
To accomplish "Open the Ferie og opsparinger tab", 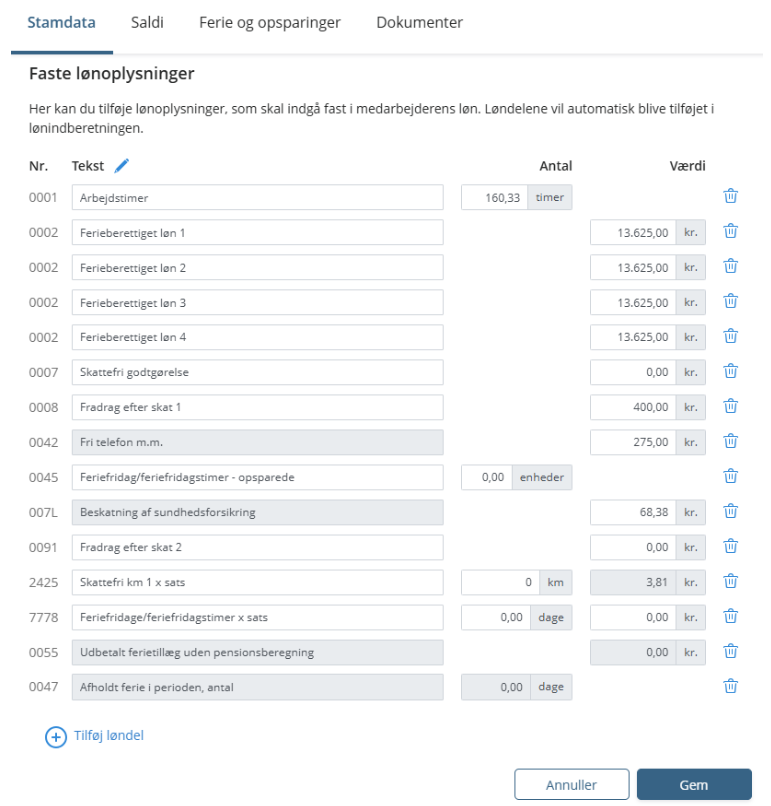I will point(270,22).
